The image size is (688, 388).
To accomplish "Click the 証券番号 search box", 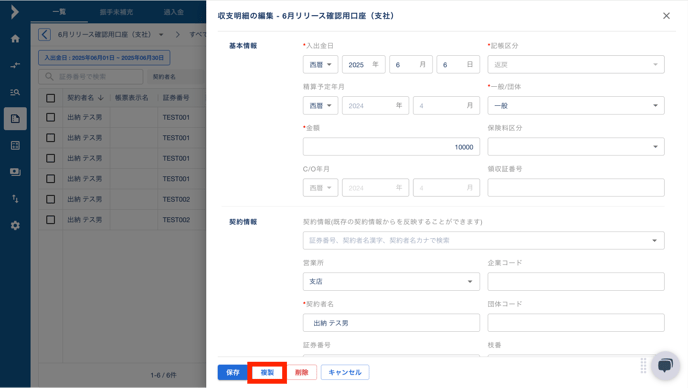I will (91, 76).
